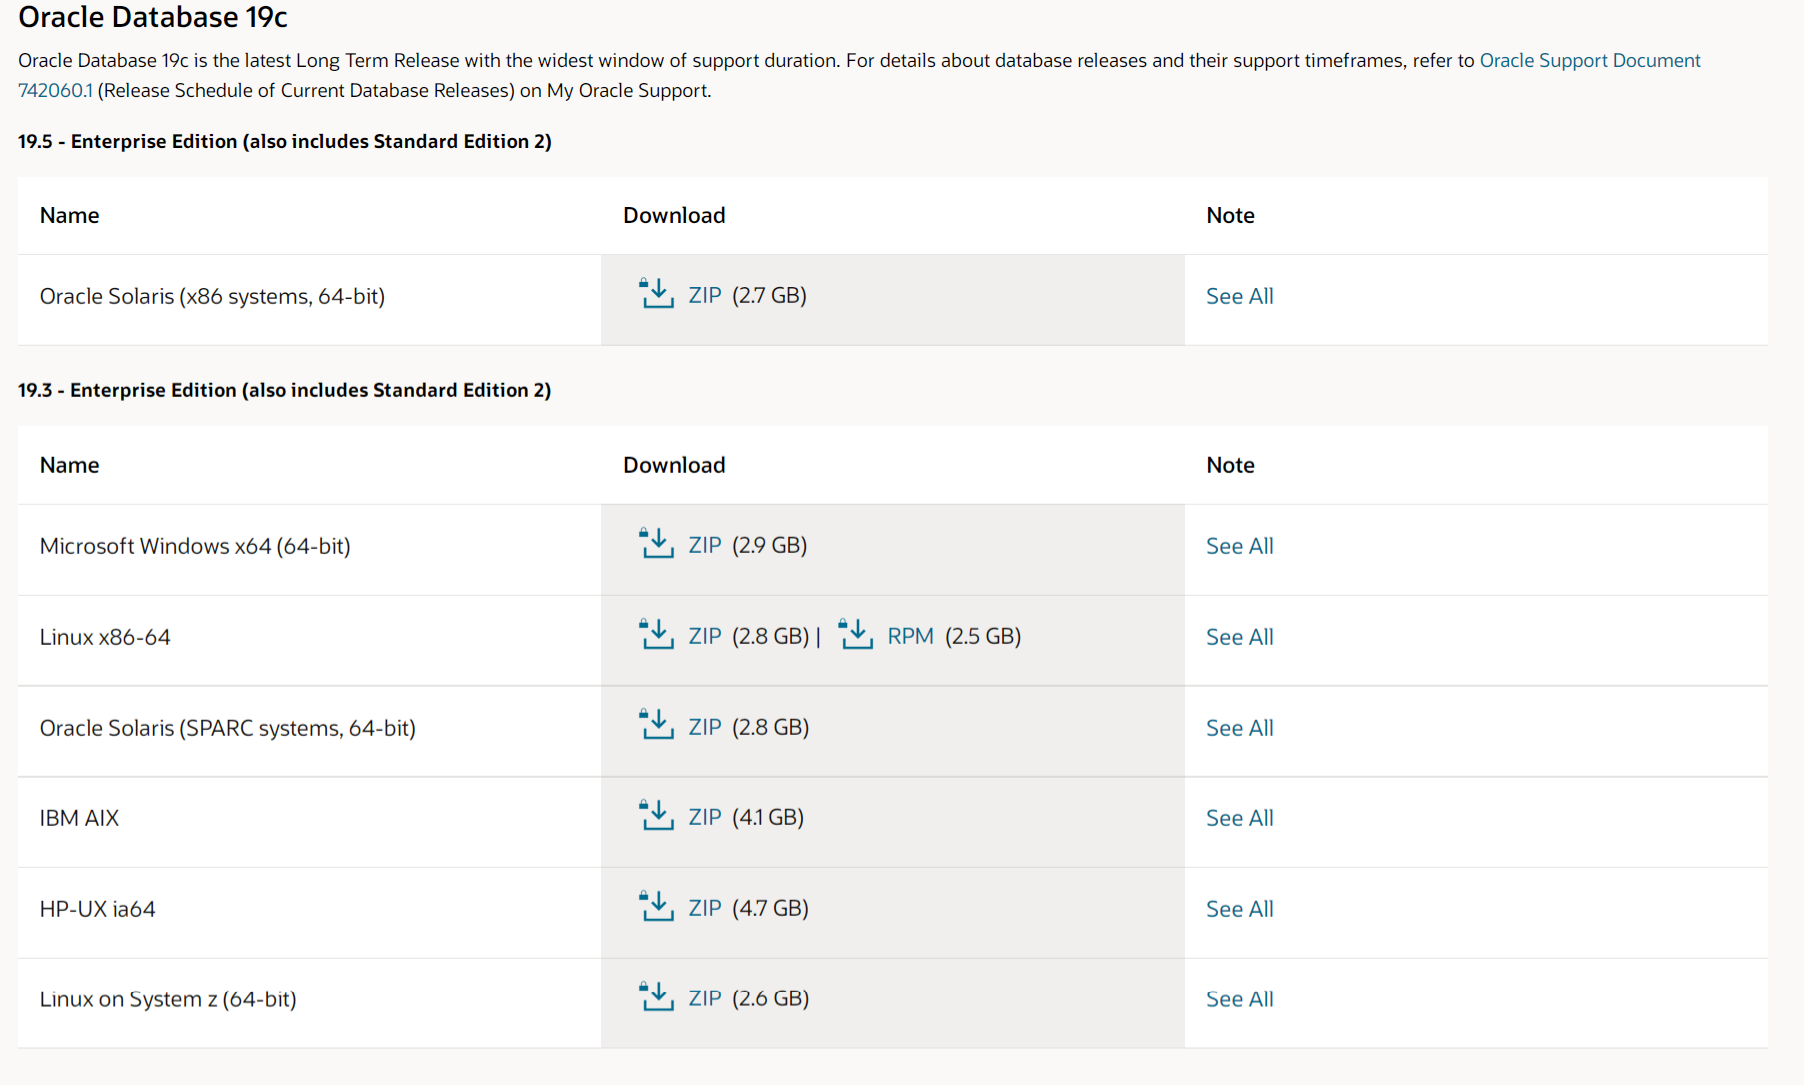Image resolution: width=1804 pixels, height=1085 pixels.
Task: Click the '19.5 - Enterprise Edition' section heading
Action: (285, 141)
